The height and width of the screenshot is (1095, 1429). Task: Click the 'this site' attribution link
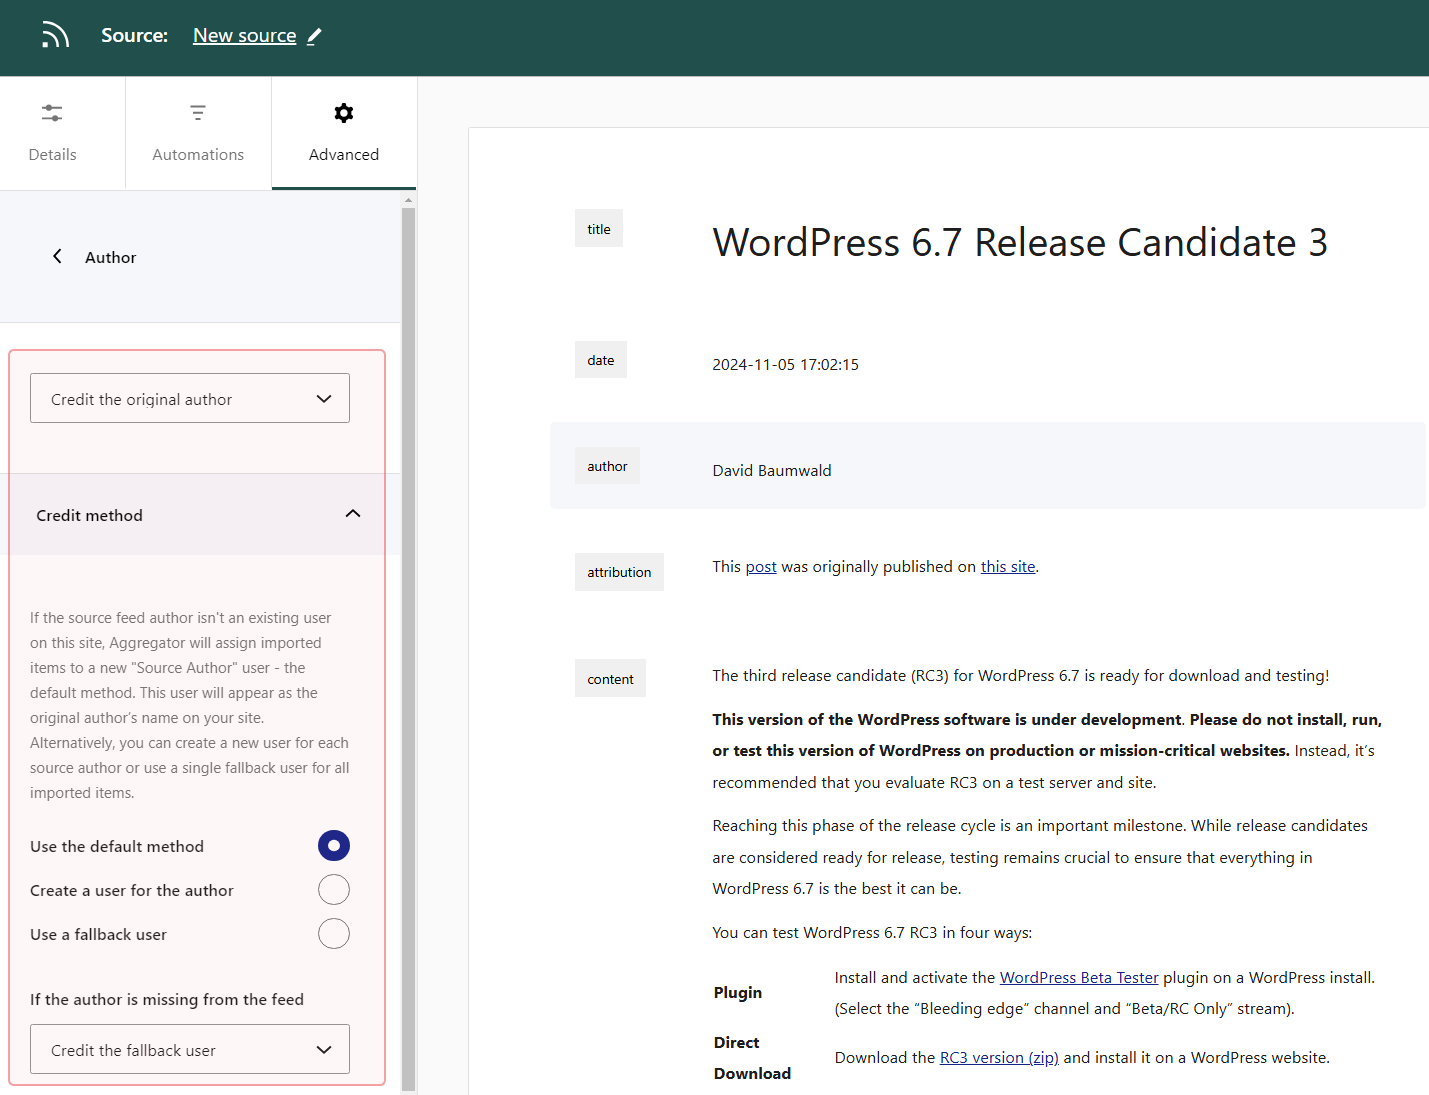coord(1007,567)
